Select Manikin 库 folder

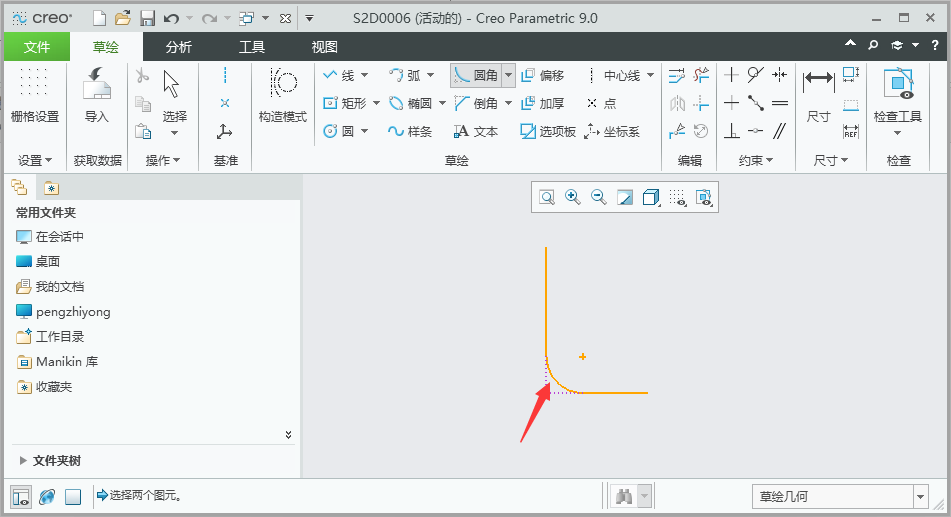[57, 362]
